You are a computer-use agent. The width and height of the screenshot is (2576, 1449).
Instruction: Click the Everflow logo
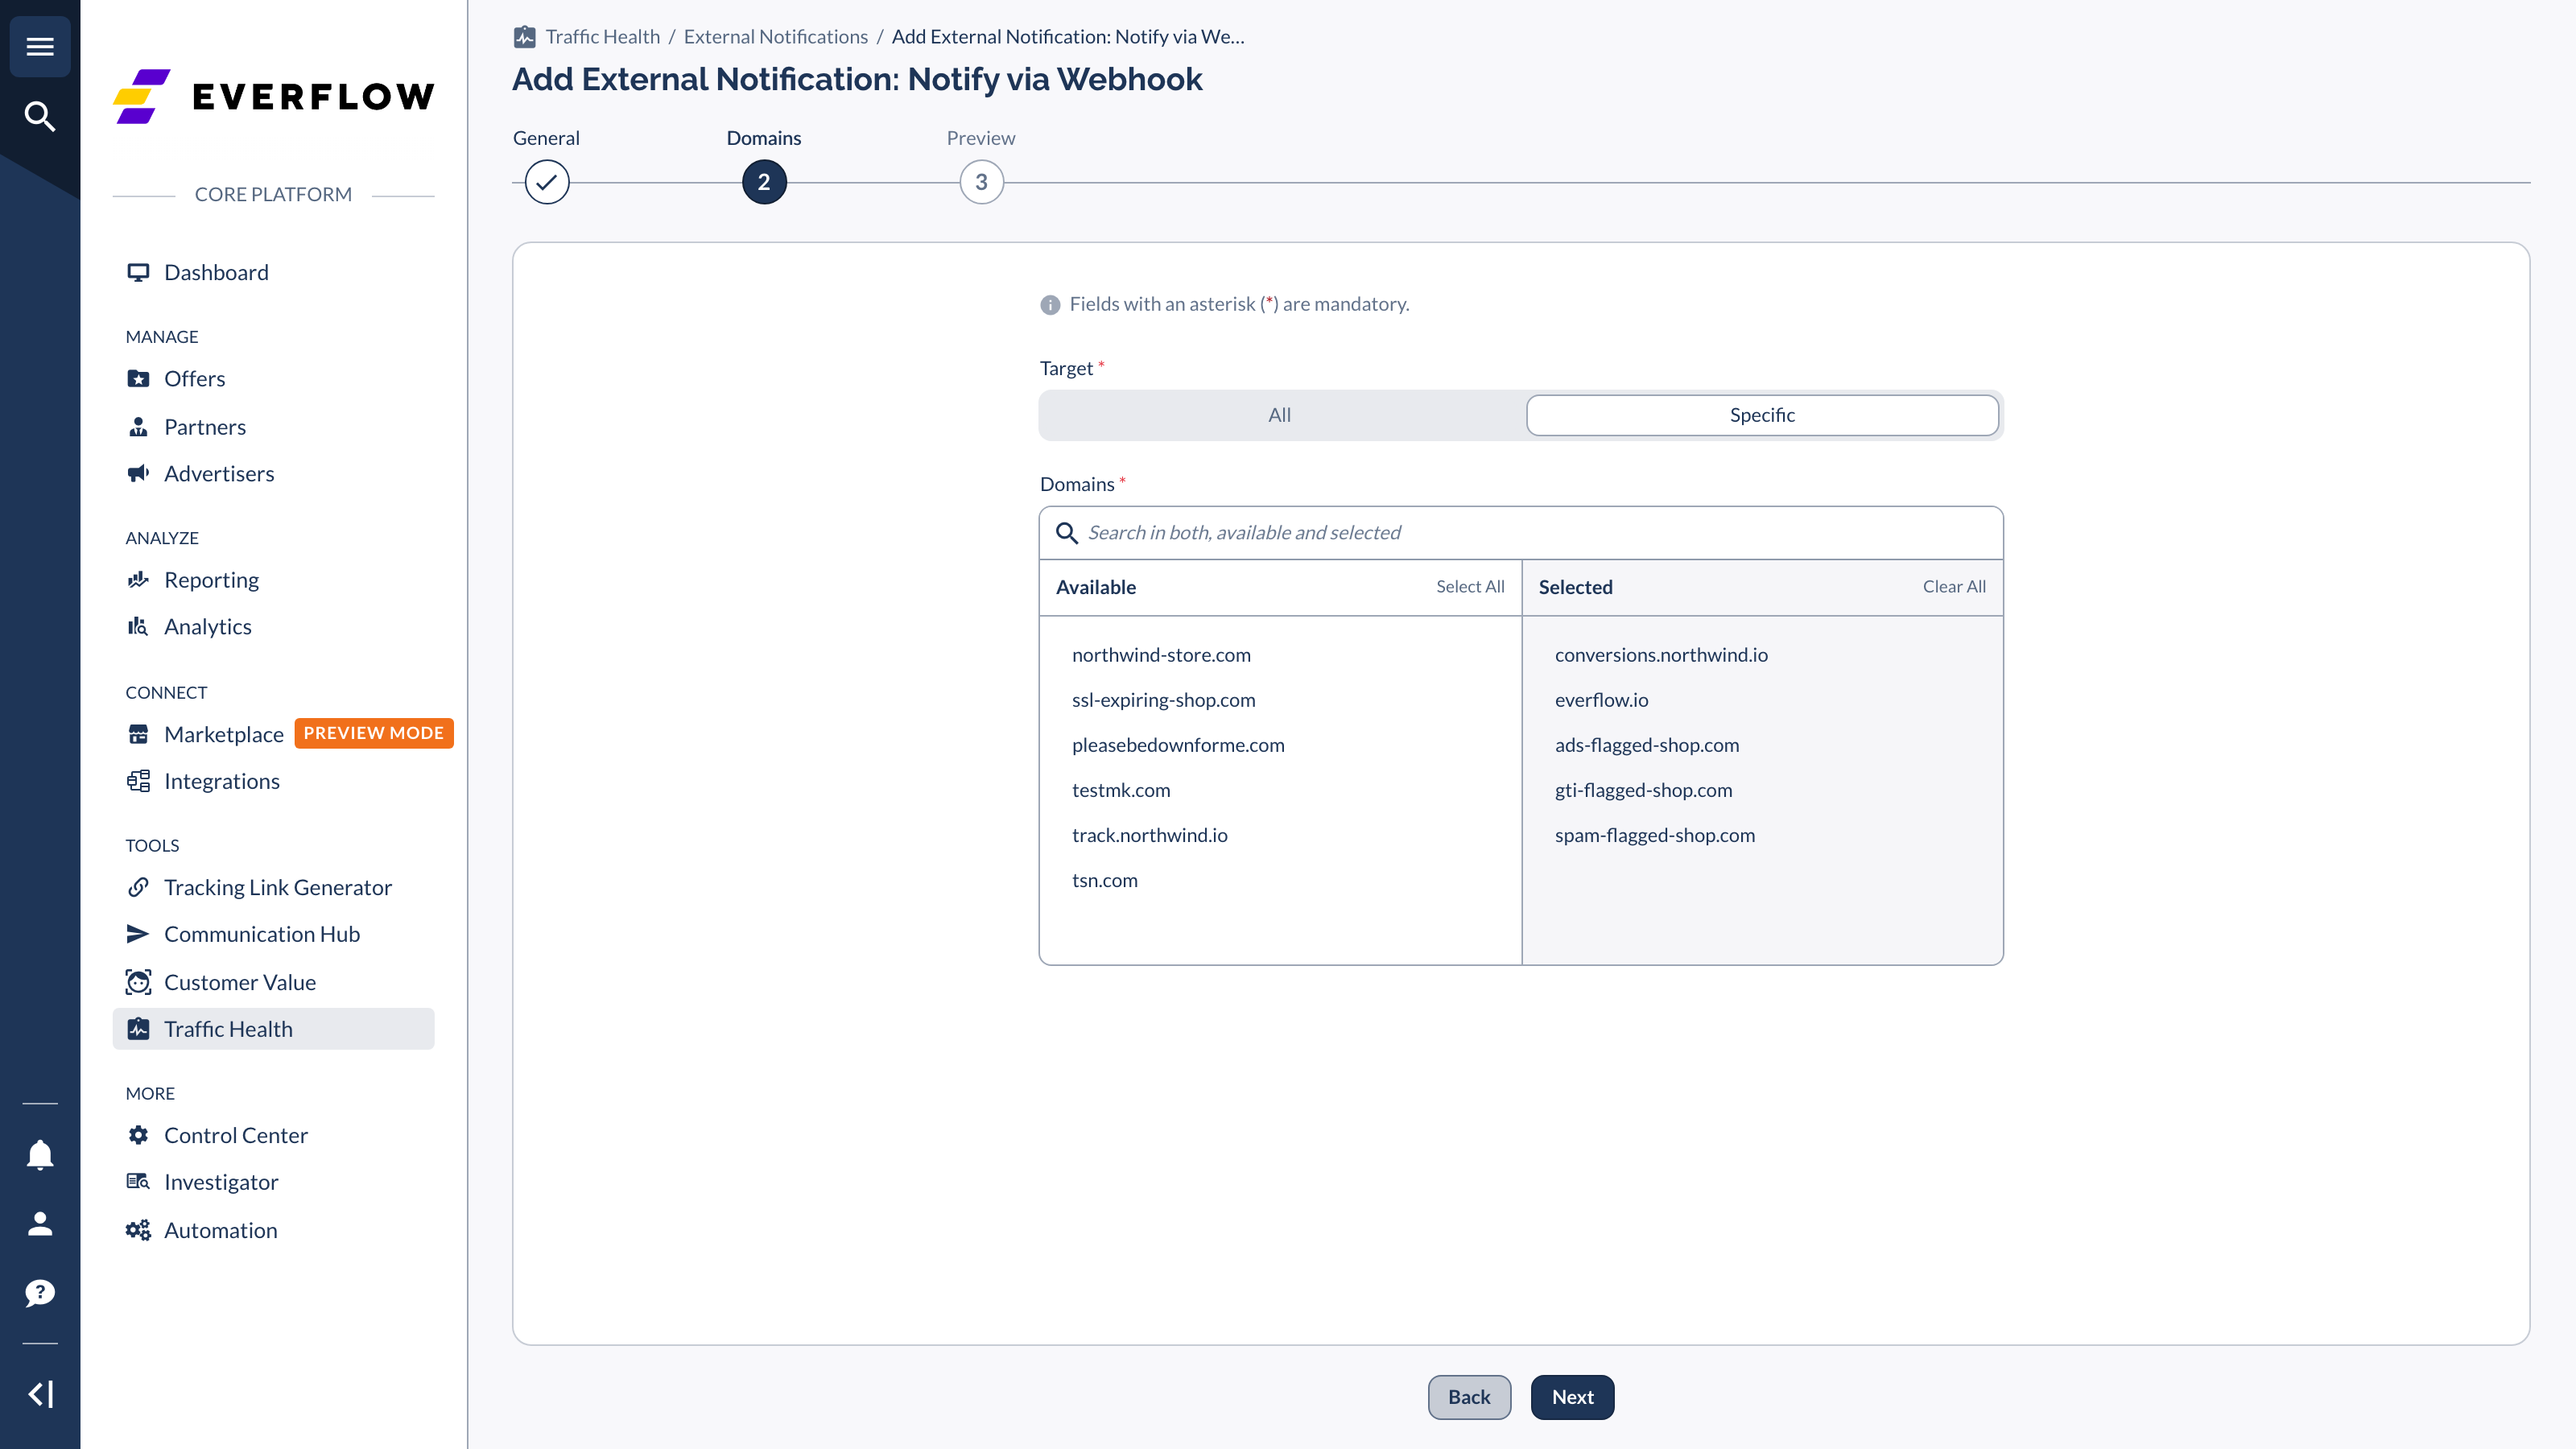[x=273, y=96]
